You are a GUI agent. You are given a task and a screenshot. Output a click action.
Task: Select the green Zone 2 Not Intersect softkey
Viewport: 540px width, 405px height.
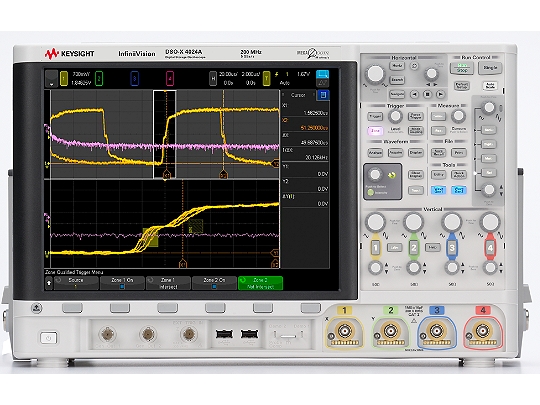260,283
